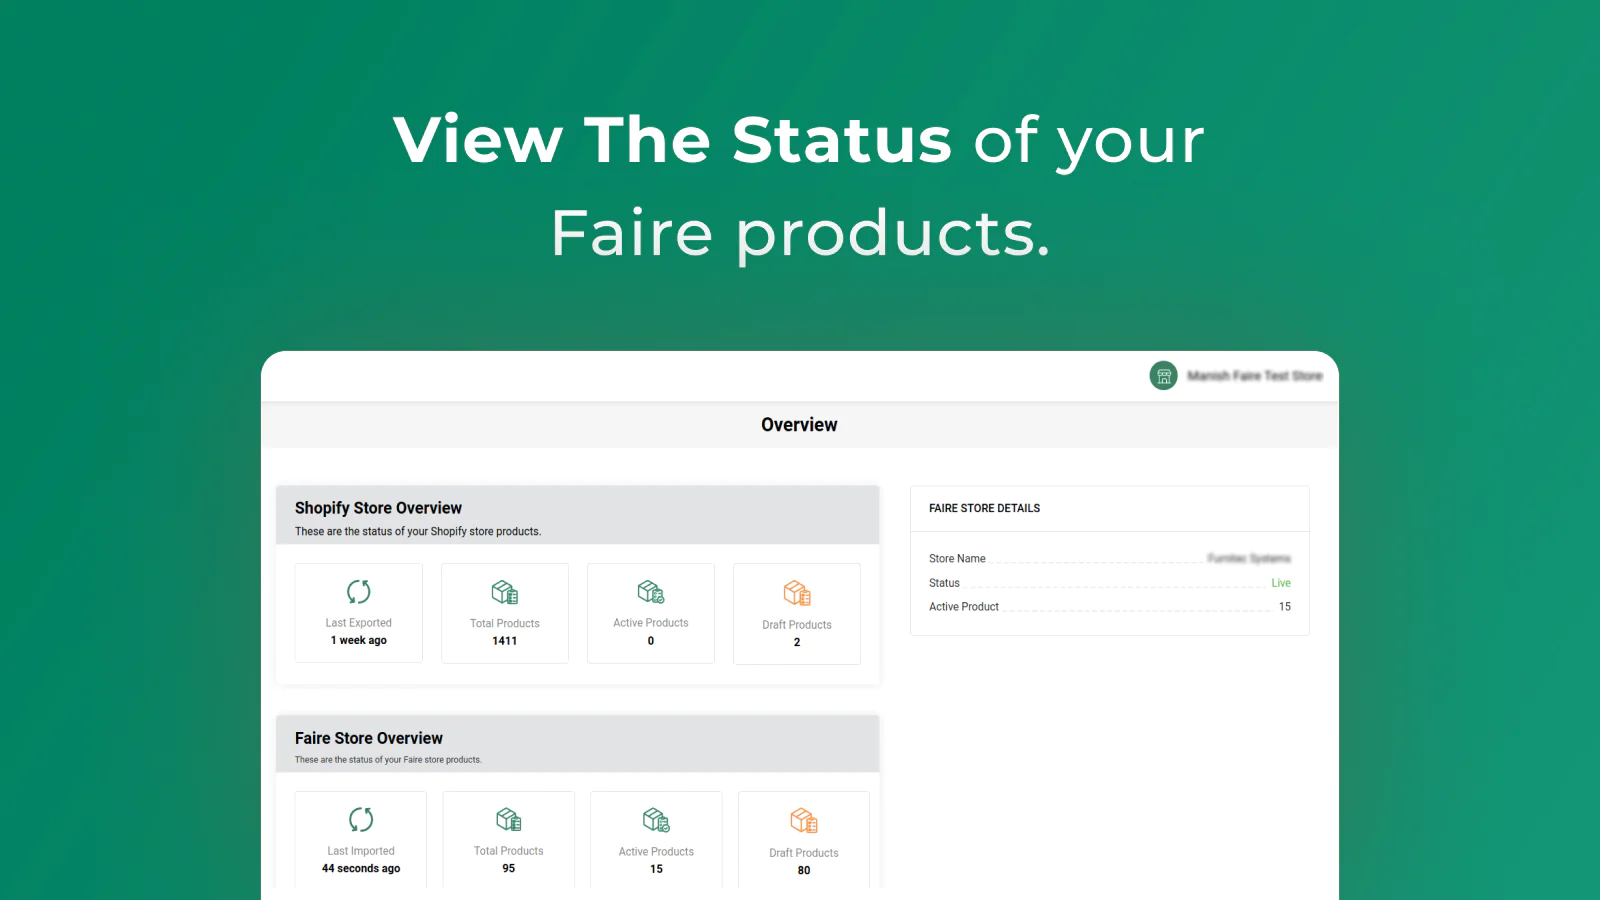Click the Overview page heading
The width and height of the screenshot is (1600, 900).
[799, 425]
